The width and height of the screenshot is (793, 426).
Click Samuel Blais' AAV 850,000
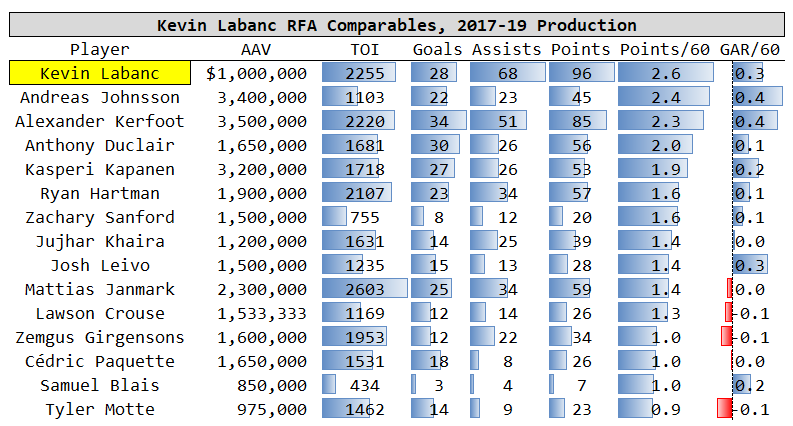[x=272, y=386]
